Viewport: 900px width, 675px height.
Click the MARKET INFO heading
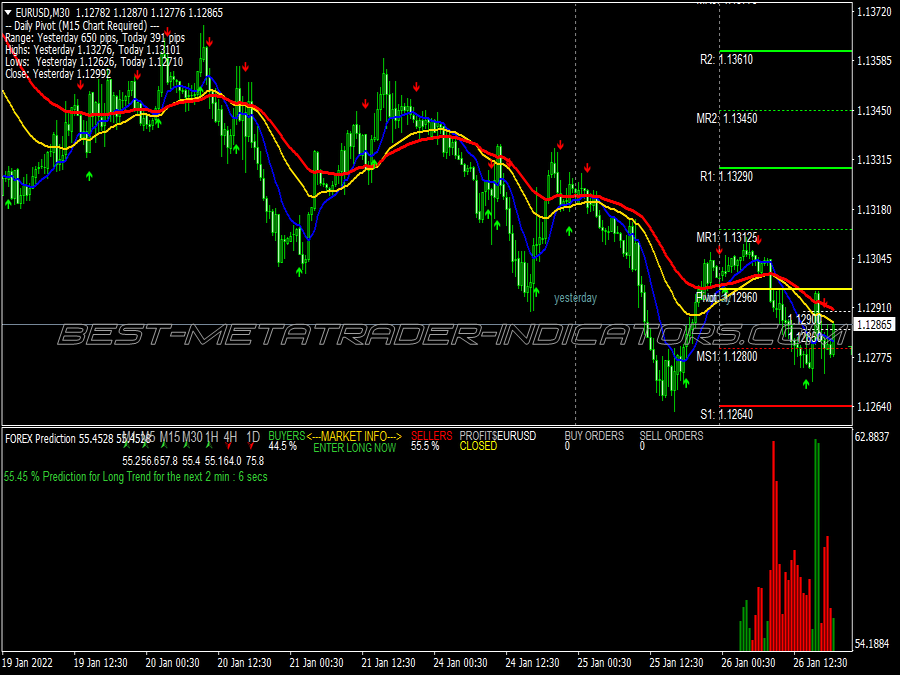(x=354, y=436)
